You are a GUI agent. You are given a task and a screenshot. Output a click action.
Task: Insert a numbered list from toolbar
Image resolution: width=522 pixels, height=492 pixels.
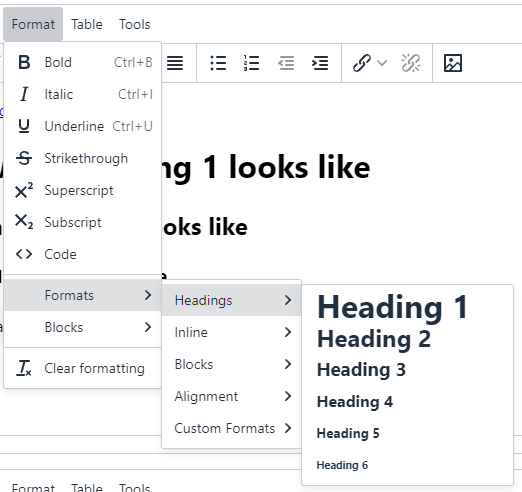[x=252, y=63]
